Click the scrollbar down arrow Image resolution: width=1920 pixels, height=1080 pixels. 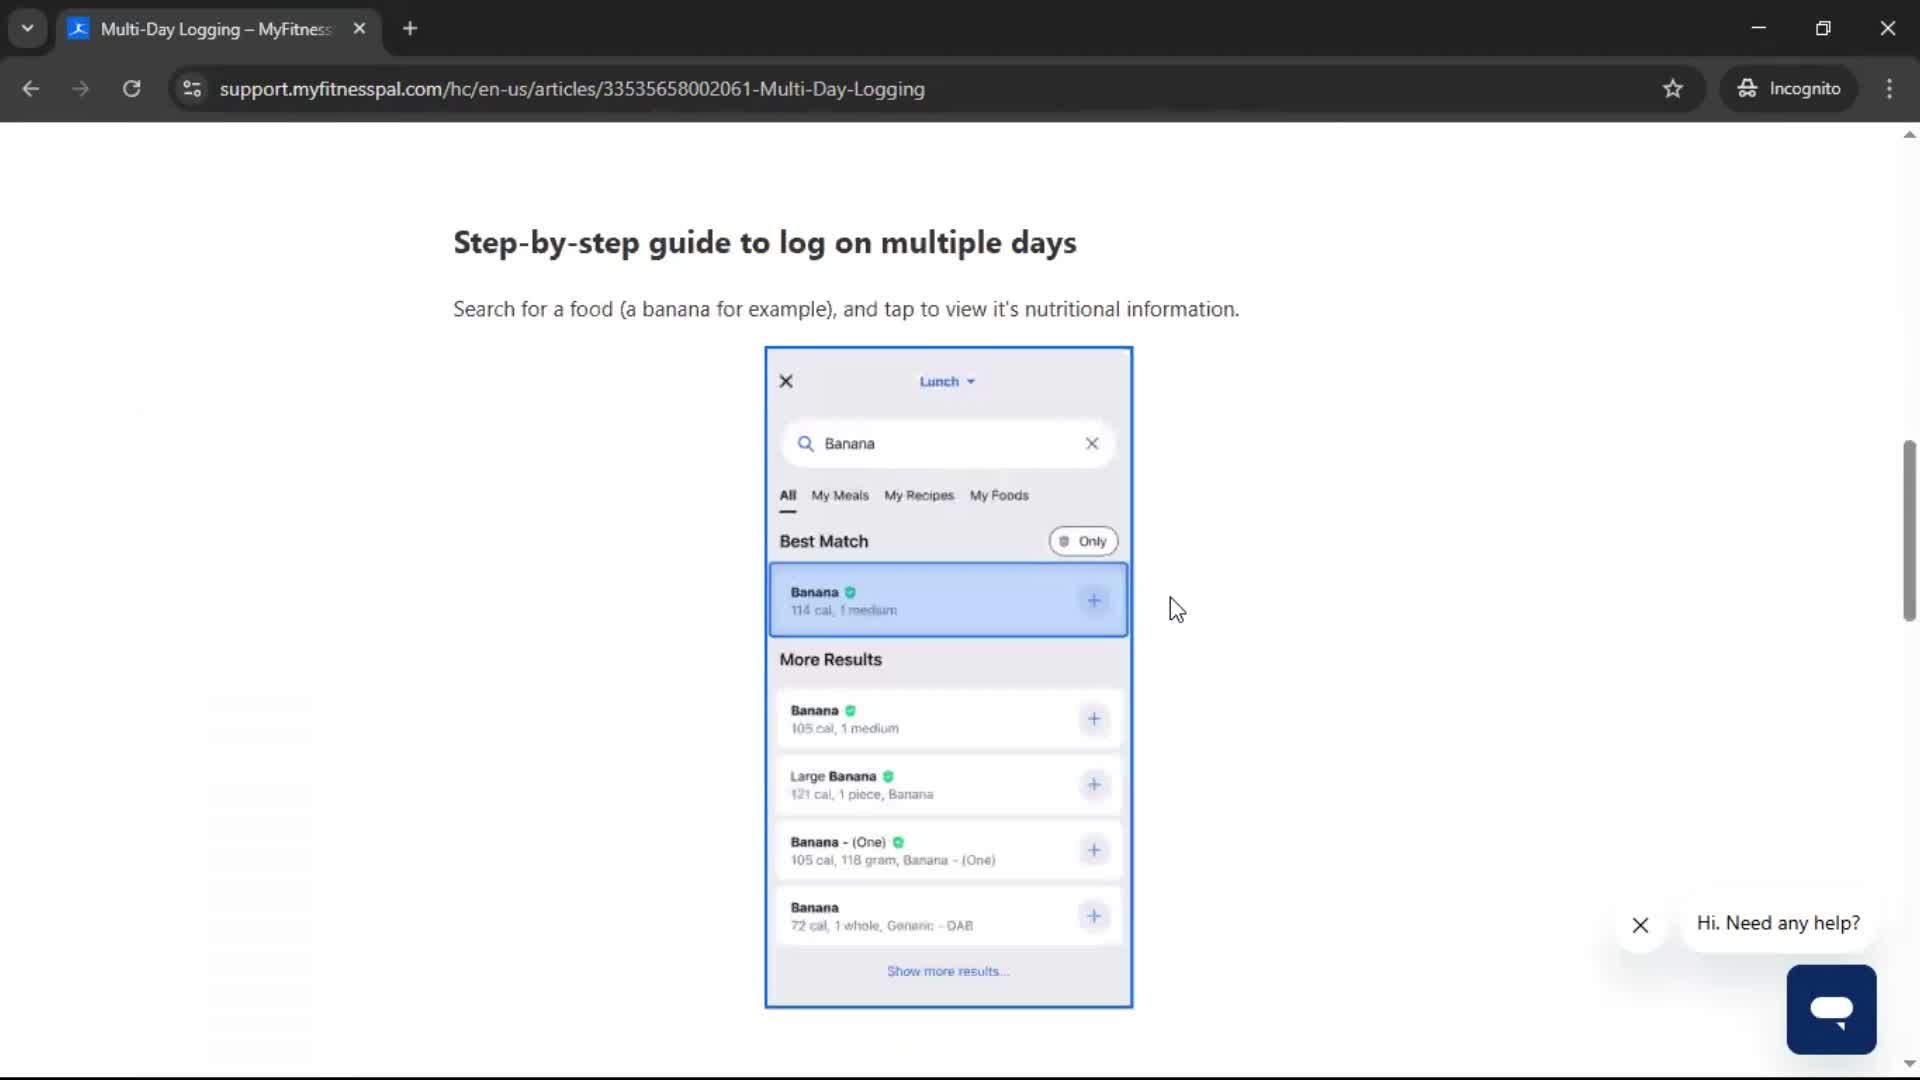click(1909, 1064)
